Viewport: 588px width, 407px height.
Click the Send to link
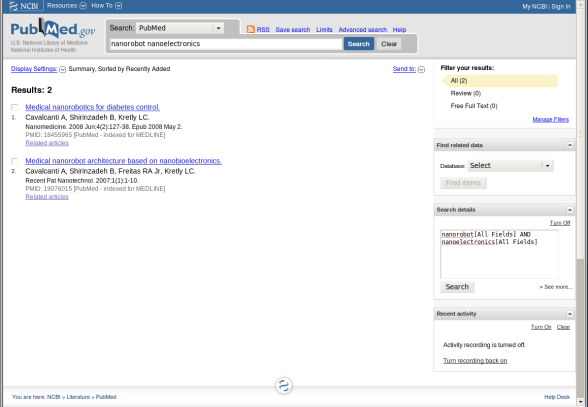404,69
